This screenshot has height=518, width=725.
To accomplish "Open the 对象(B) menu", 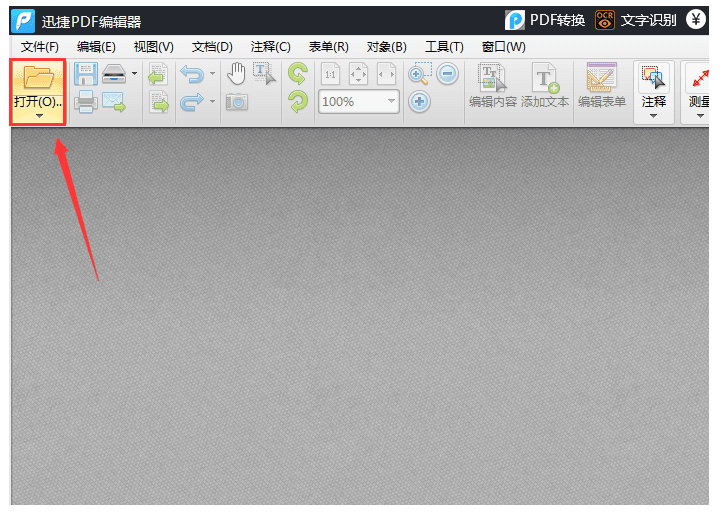I will pos(387,47).
